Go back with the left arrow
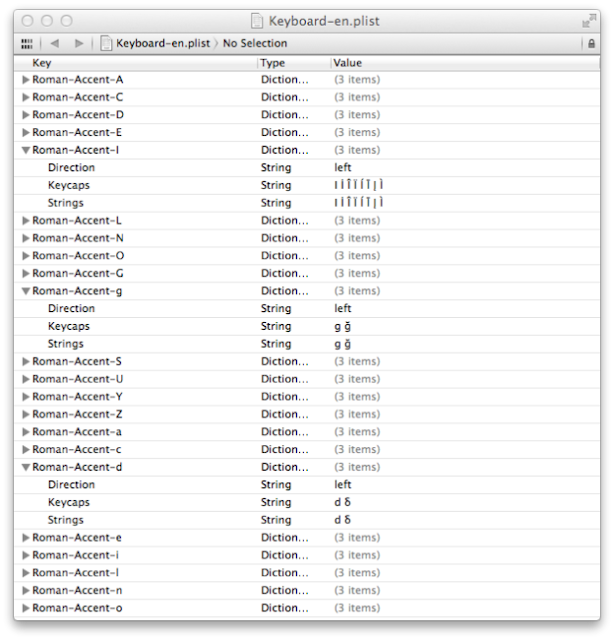Image resolution: width=614 pixels, height=640 pixels. coord(55,43)
